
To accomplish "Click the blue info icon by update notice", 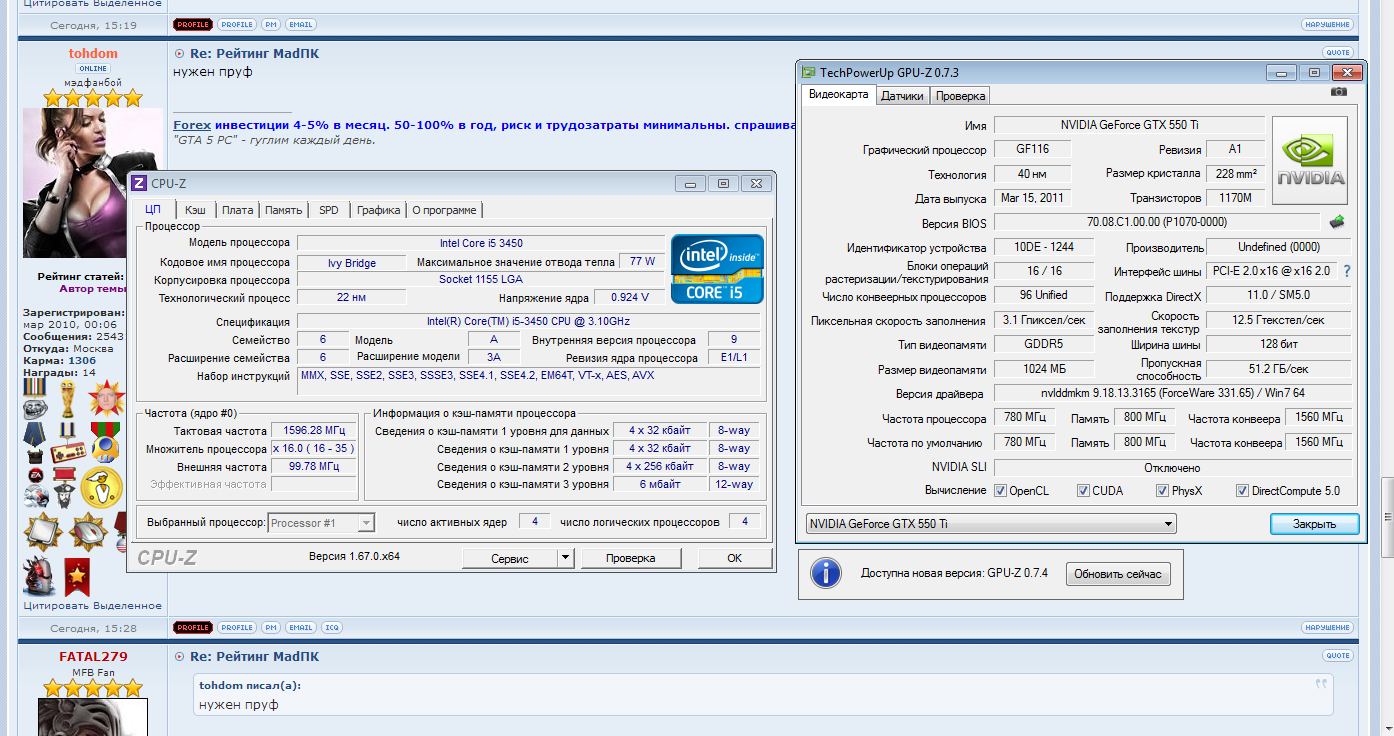I will pos(825,574).
